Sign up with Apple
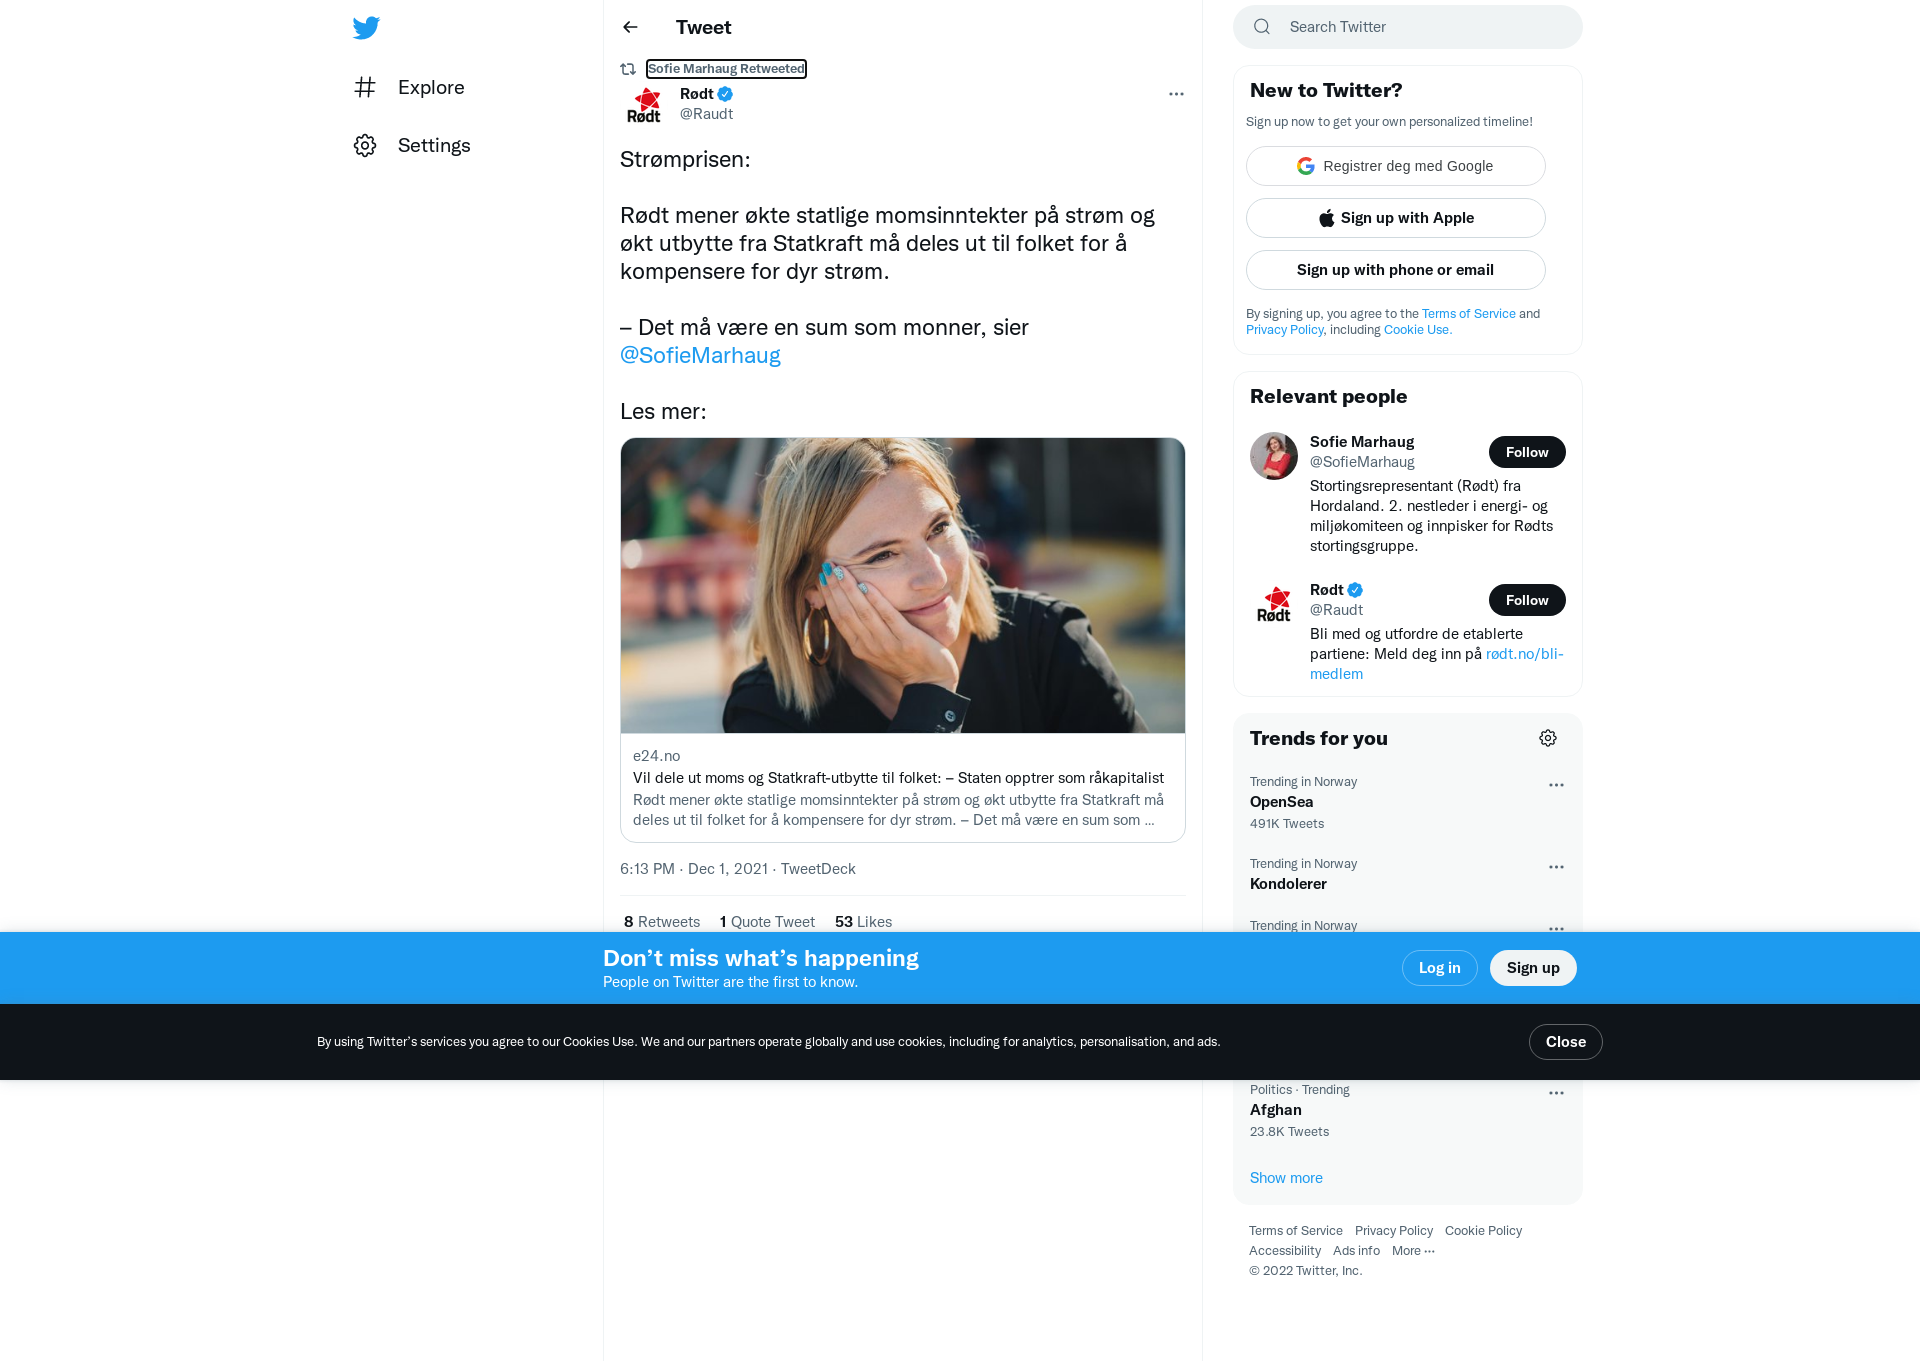The height and width of the screenshot is (1361, 1920). point(1396,218)
